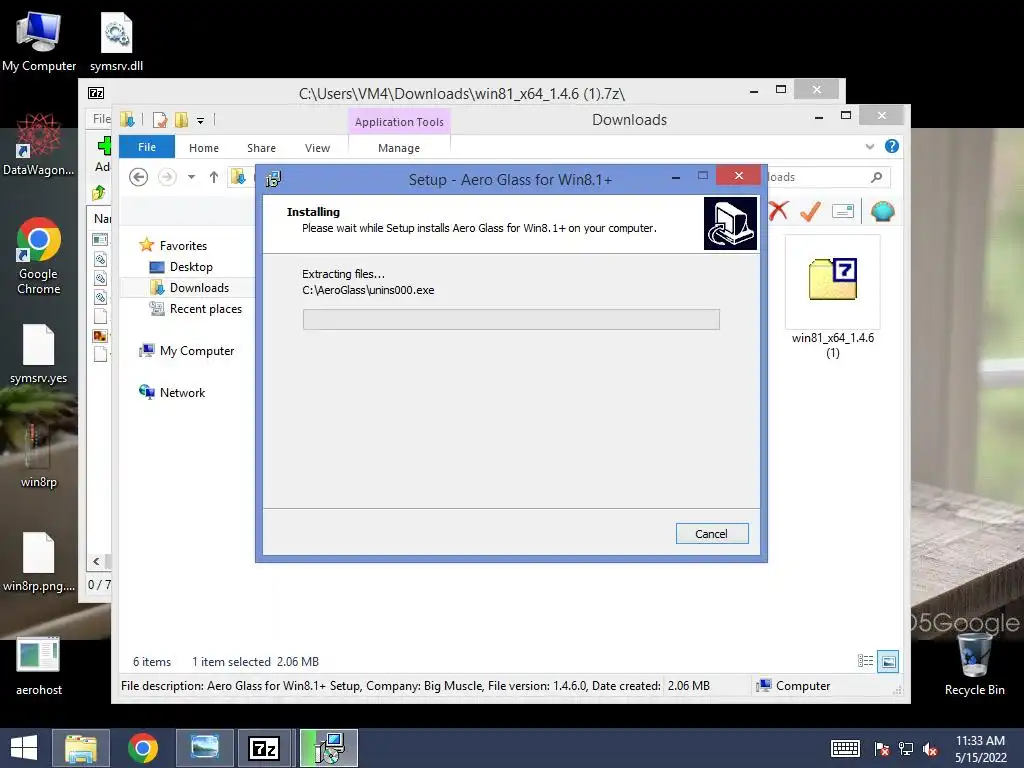Viewport: 1024px width, 768px height.
Task: Expand the recent locations dropdown arrow
Action: (191, 177)
